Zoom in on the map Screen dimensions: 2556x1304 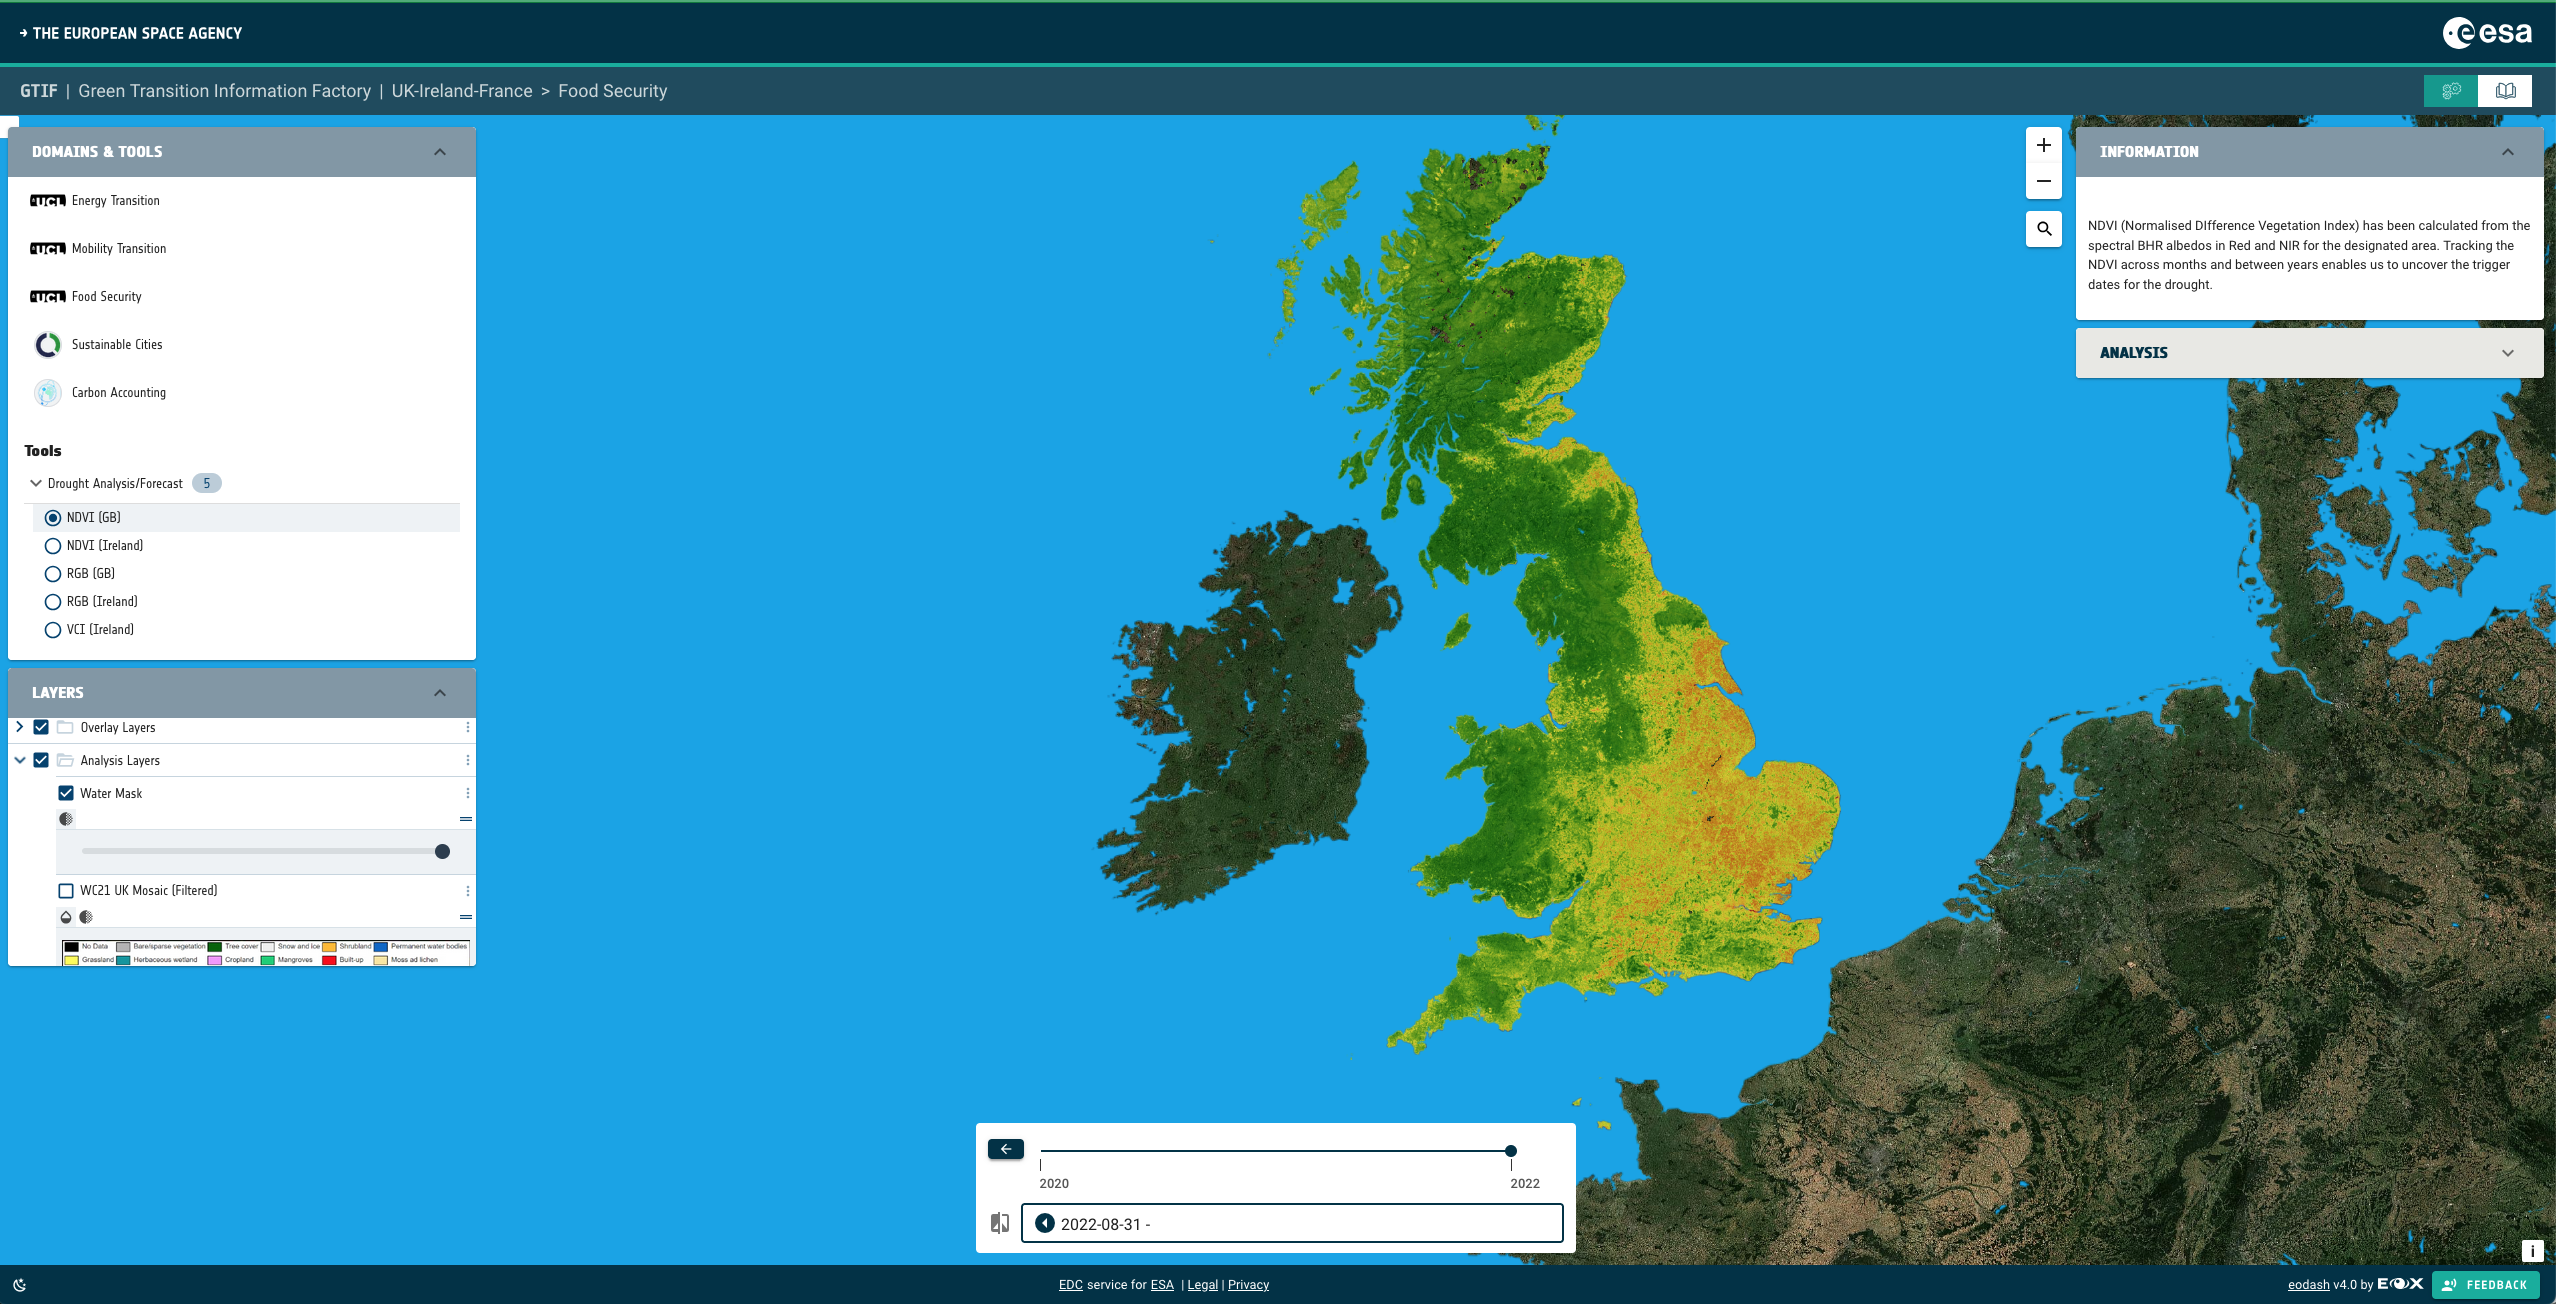[x=2043, y=146]
